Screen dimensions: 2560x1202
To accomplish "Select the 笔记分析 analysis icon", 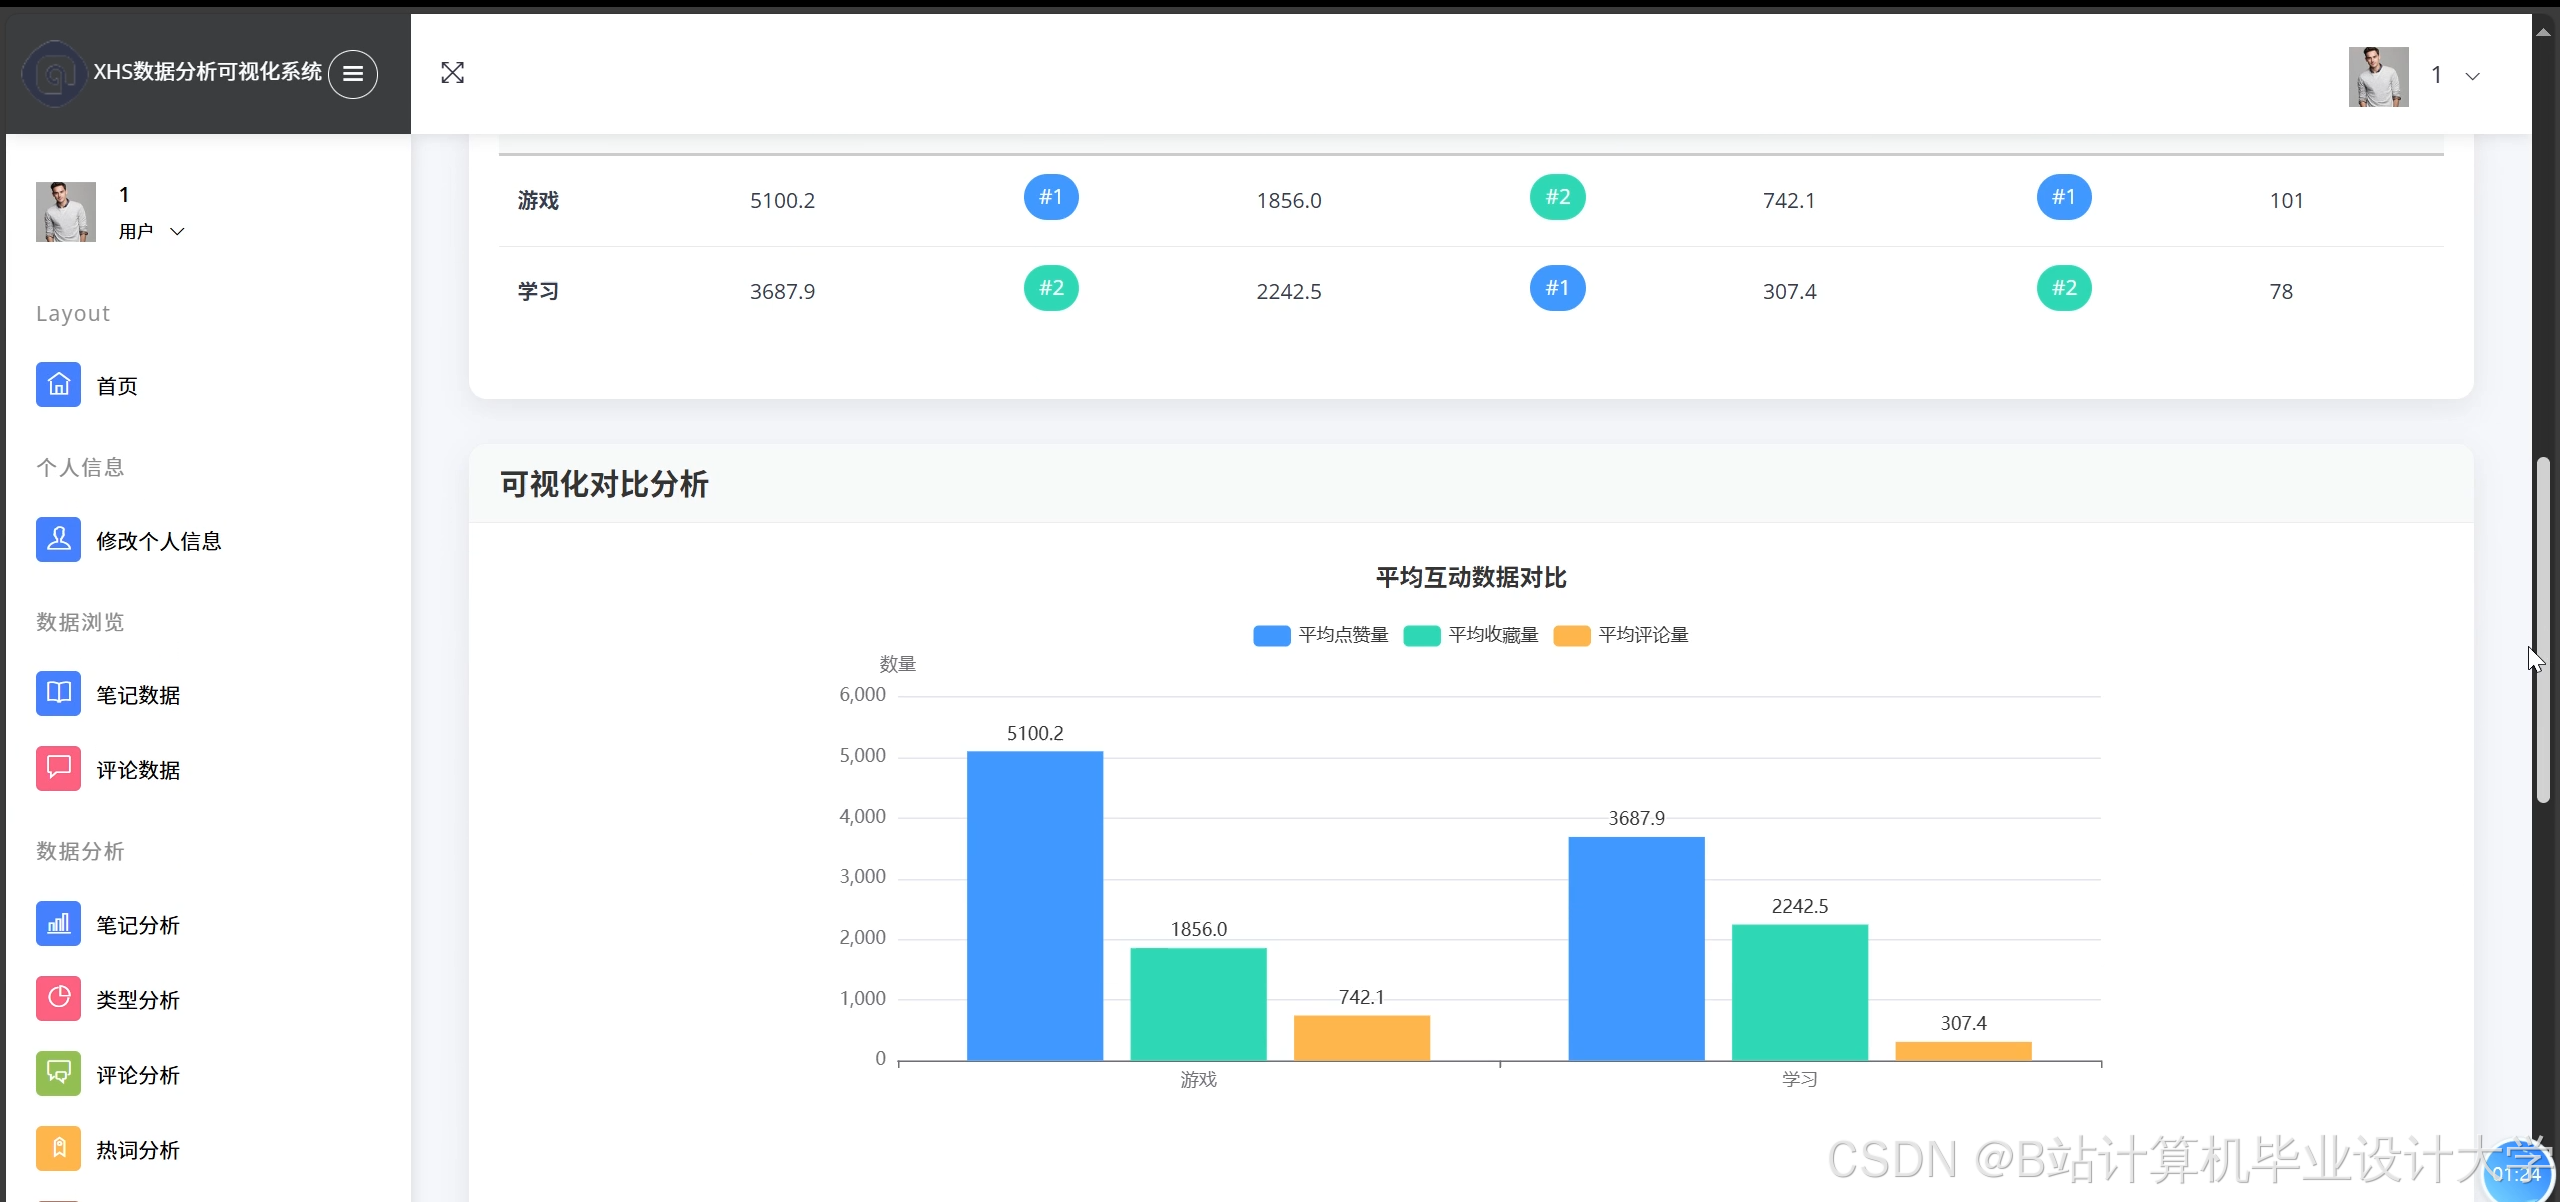I will click(x=58, y=924).
